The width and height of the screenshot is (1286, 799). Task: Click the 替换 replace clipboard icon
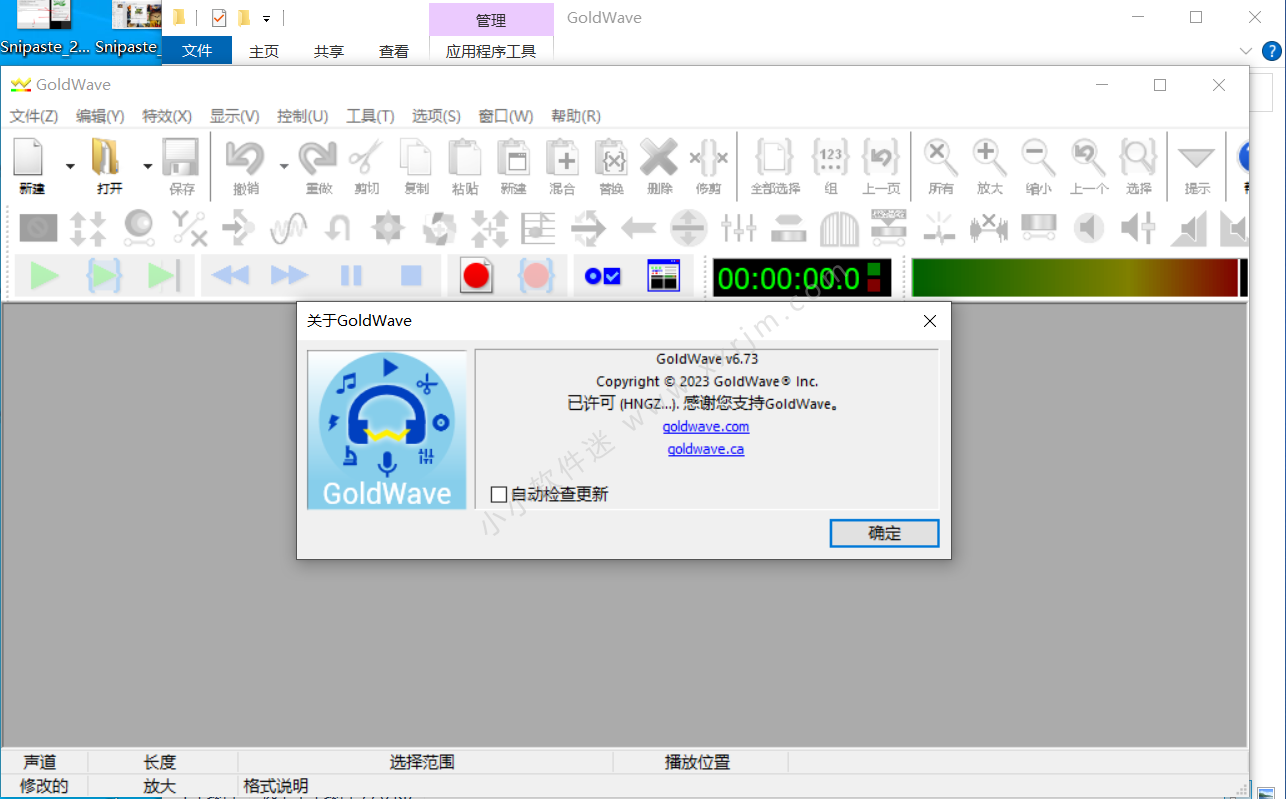click(611, 158)
